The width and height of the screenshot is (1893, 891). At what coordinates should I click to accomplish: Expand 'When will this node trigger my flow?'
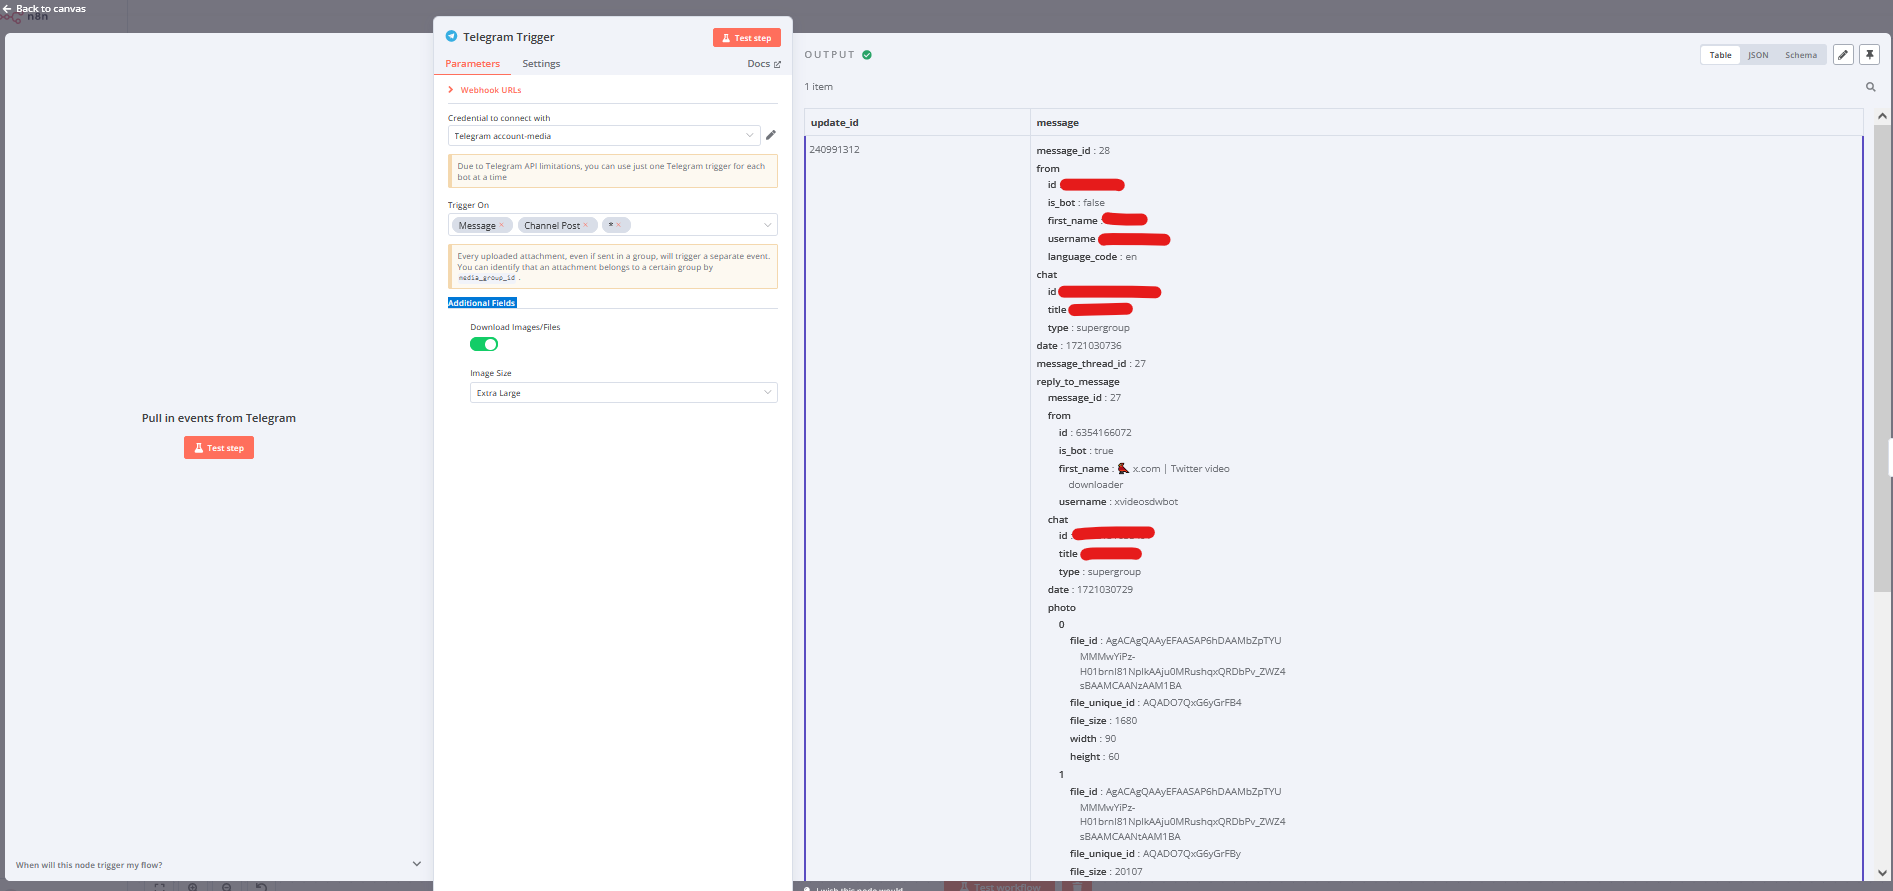tap(218, 865)
